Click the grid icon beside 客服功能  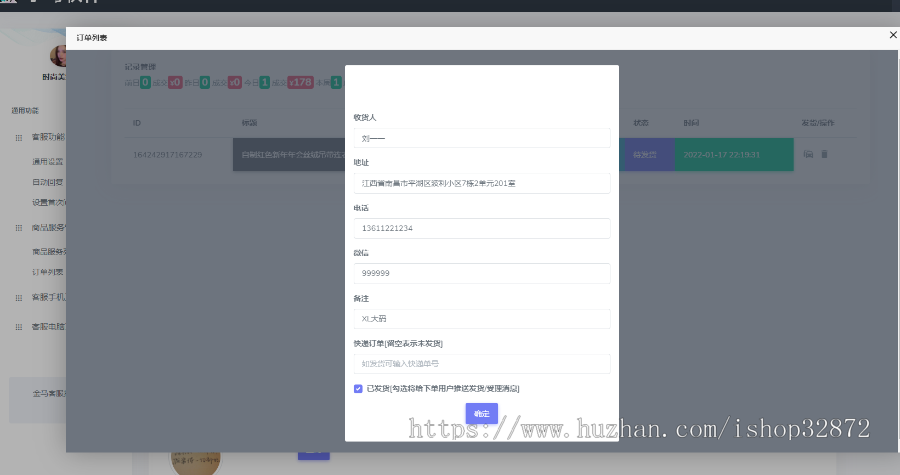[x=18, y=138]
